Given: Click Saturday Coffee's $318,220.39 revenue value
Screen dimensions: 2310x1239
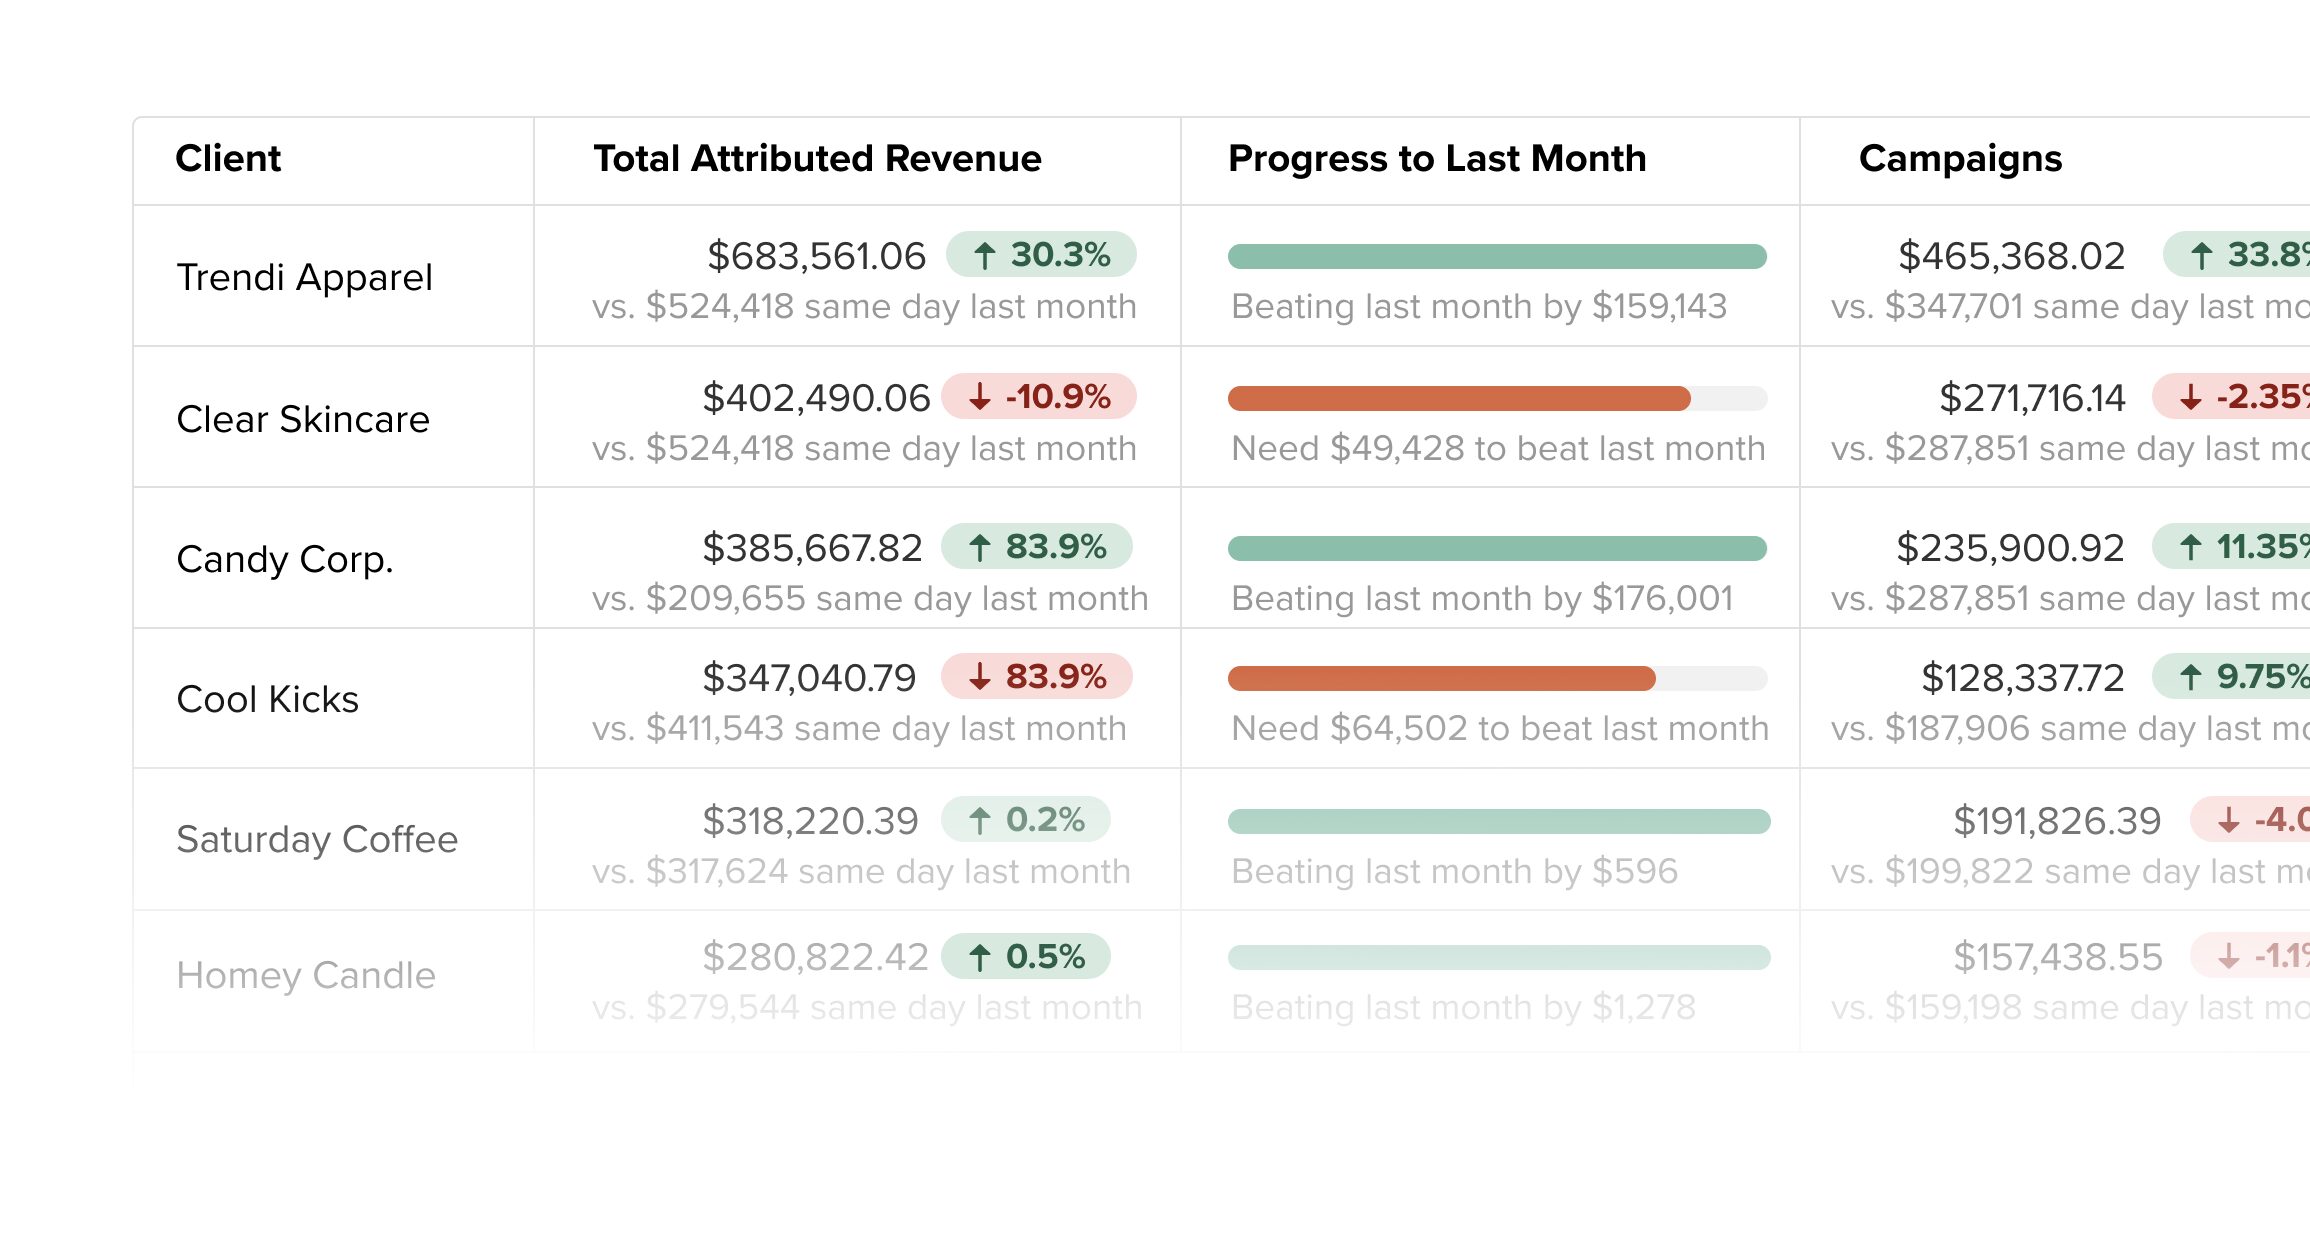Looking at the screenshot, I should click(810, 821).
